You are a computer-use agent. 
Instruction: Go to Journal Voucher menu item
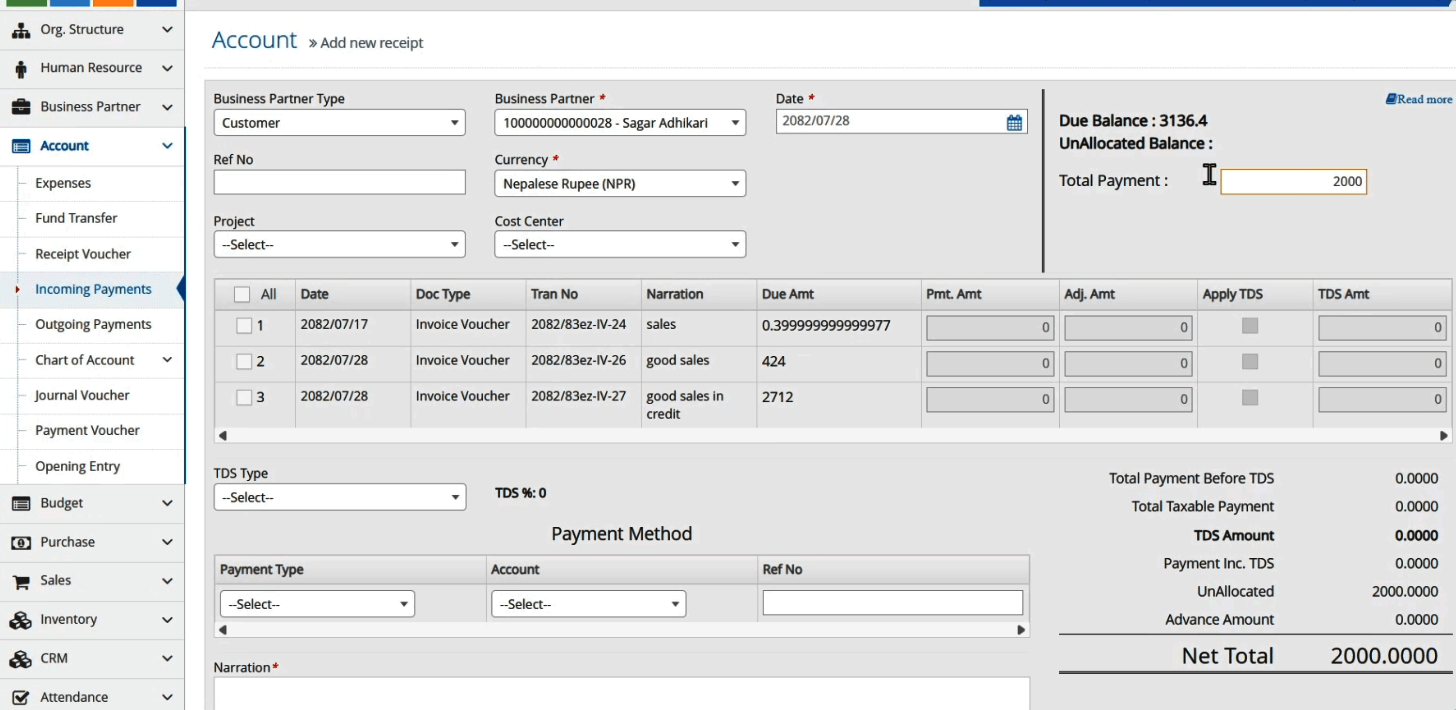pos(82,395)
